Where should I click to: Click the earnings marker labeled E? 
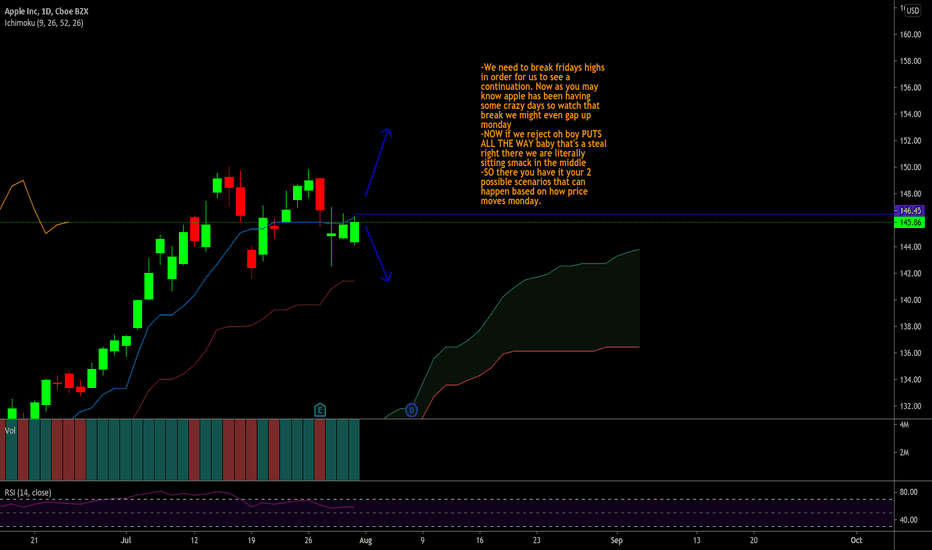(x=320, y=410)
